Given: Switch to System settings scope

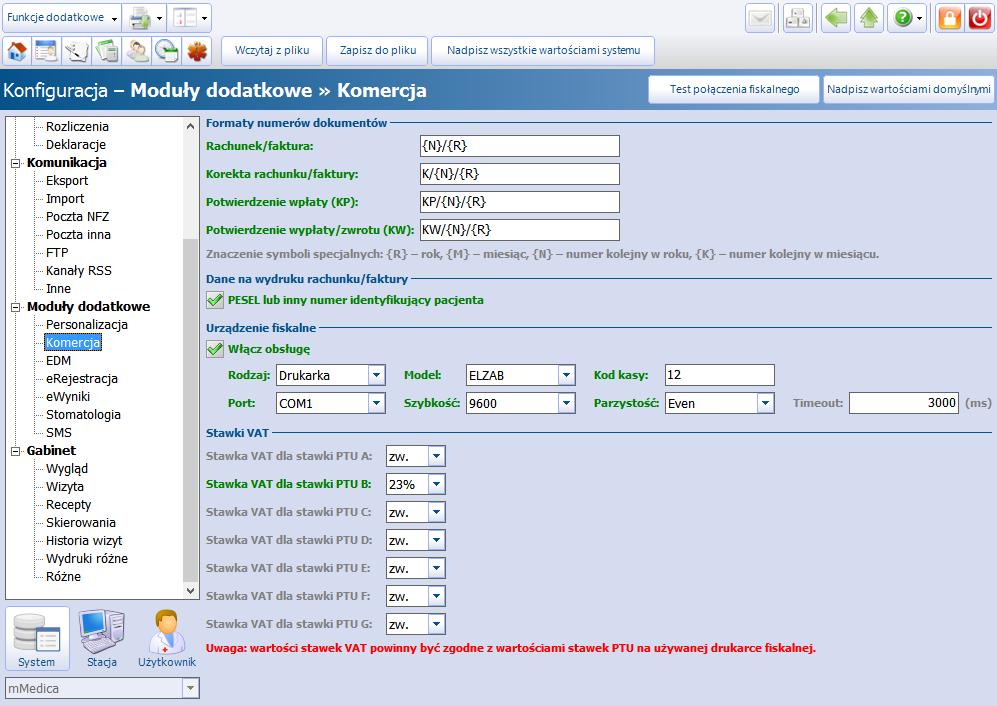Looking at the screenshot, I should point(37,639).
